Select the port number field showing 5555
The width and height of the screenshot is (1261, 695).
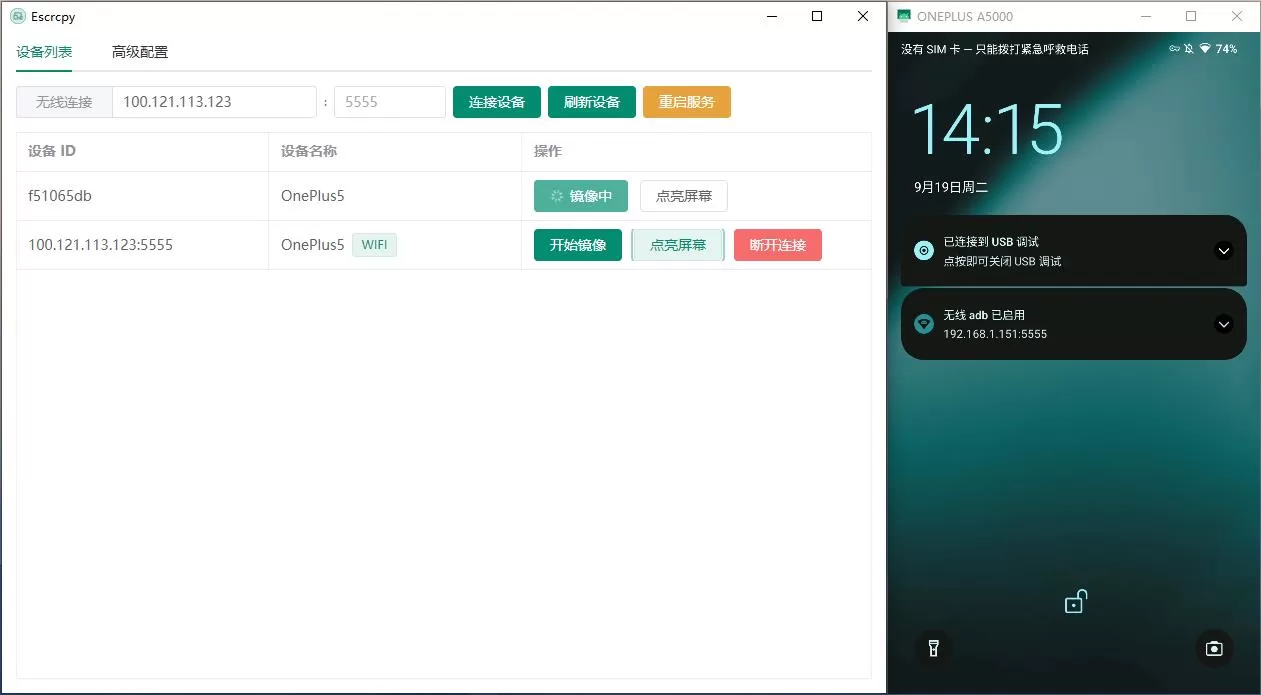point(389,101)
